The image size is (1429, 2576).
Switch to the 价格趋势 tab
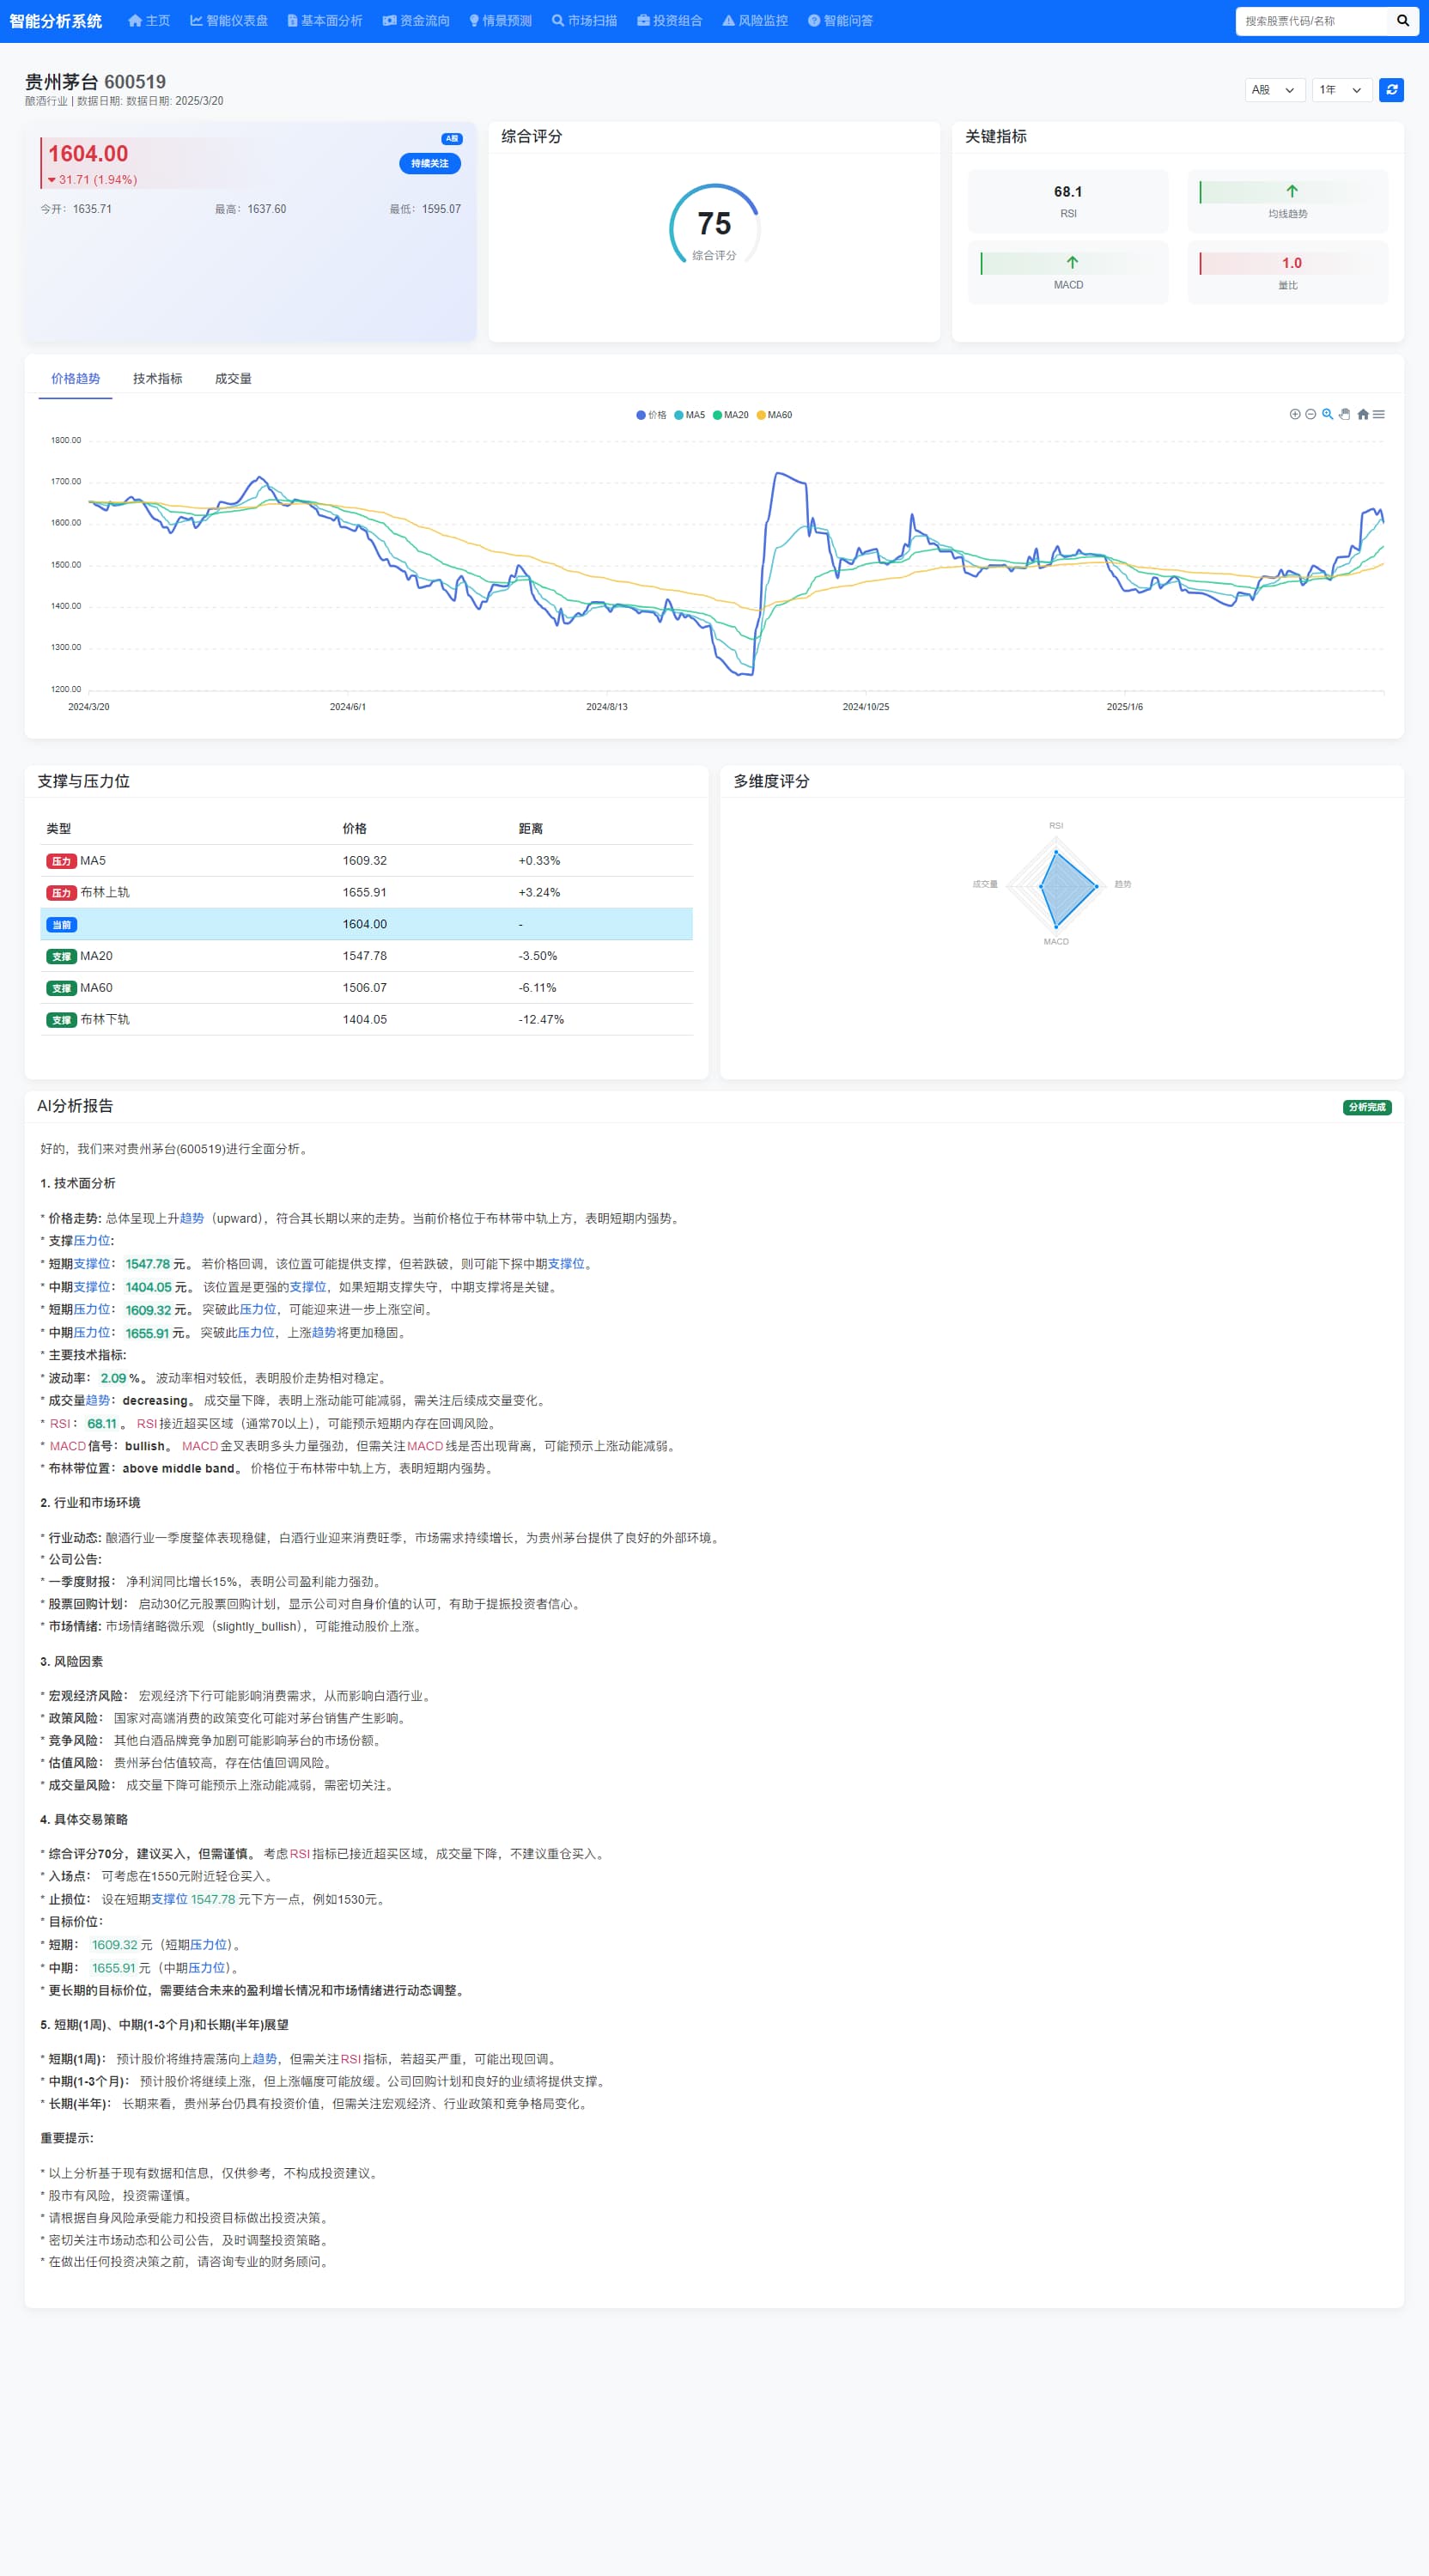point(75,379)
